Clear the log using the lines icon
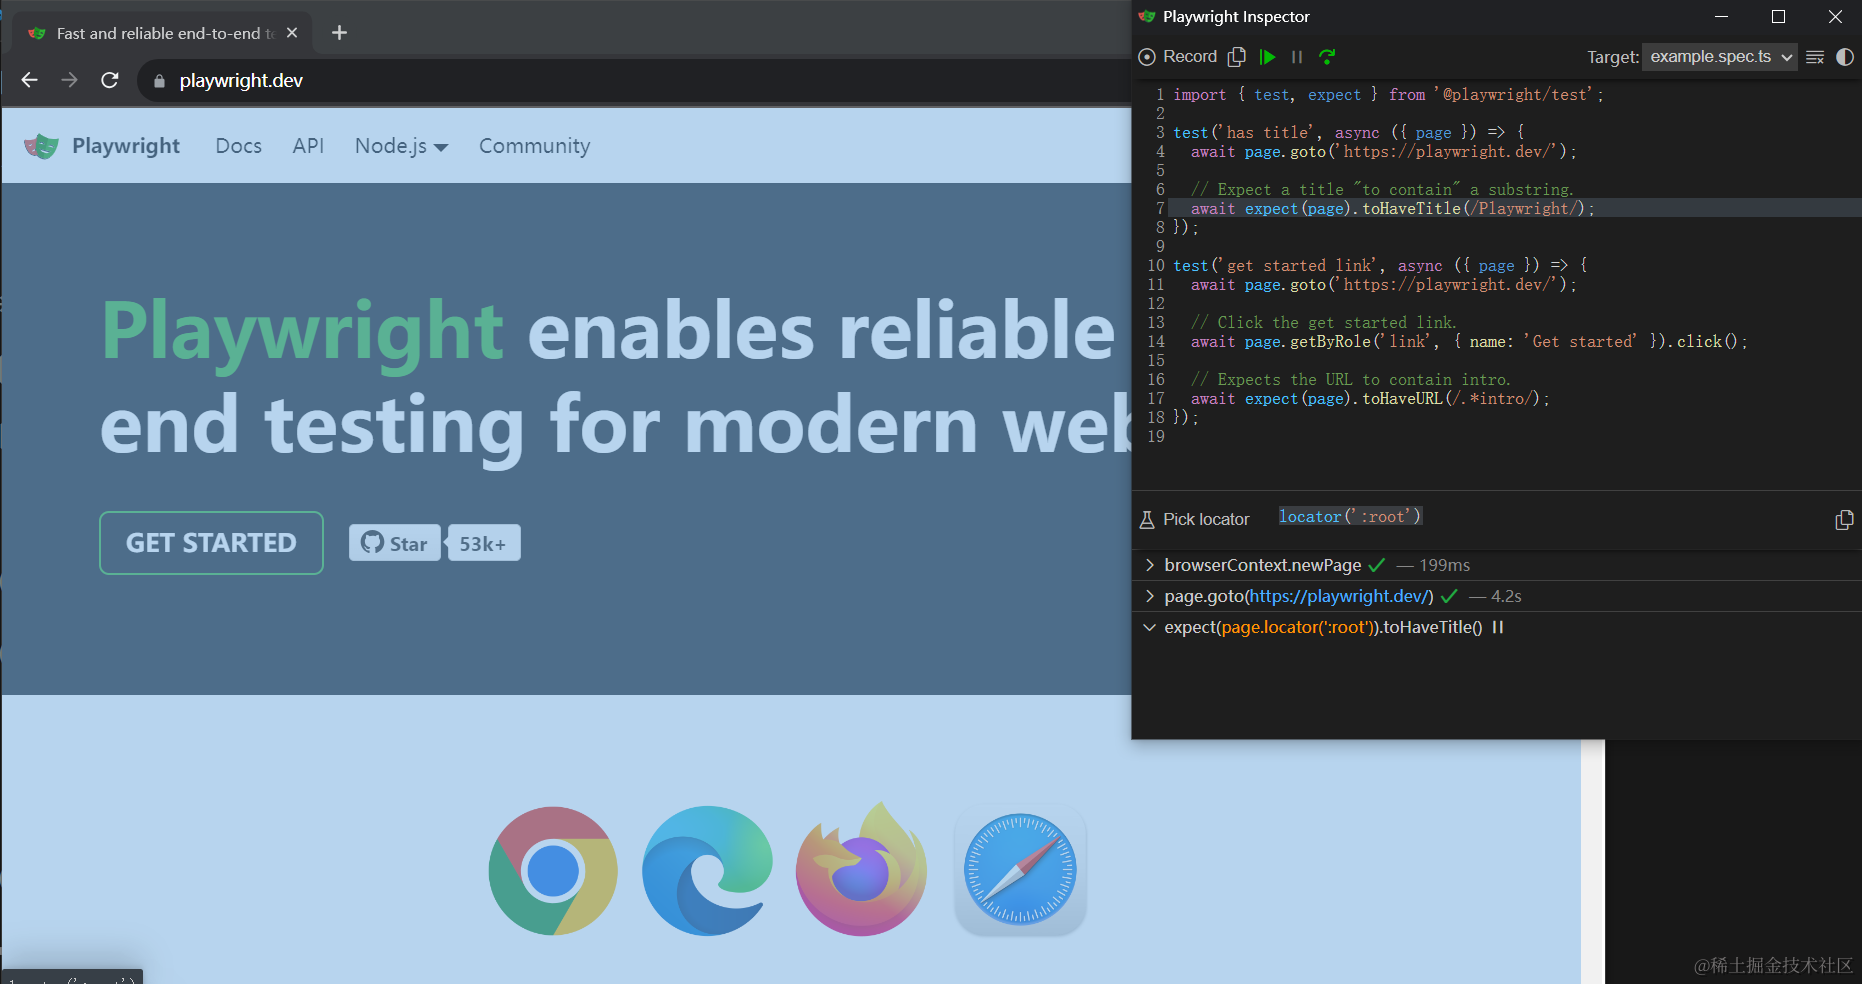This screenshot has width=1862, height=984. [1815, 57]
